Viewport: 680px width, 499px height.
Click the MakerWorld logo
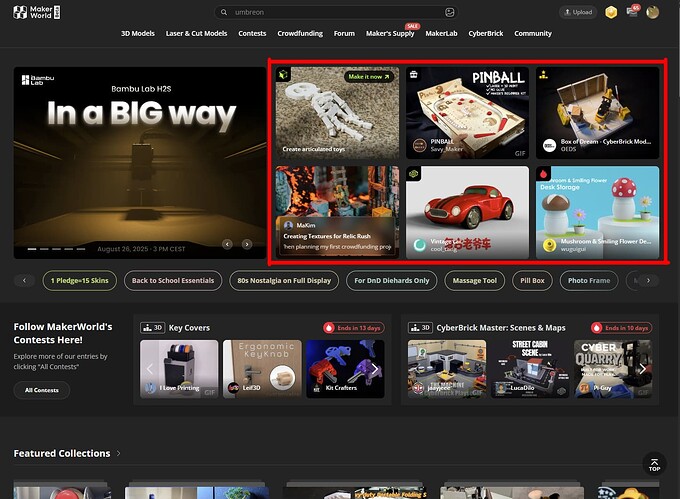(x=37, y=12)
